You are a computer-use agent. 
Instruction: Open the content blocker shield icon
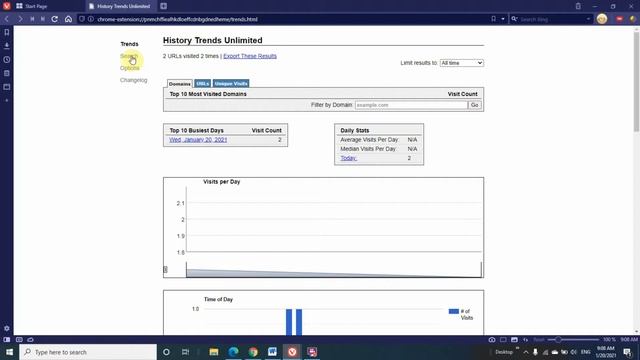click(82, 19)
